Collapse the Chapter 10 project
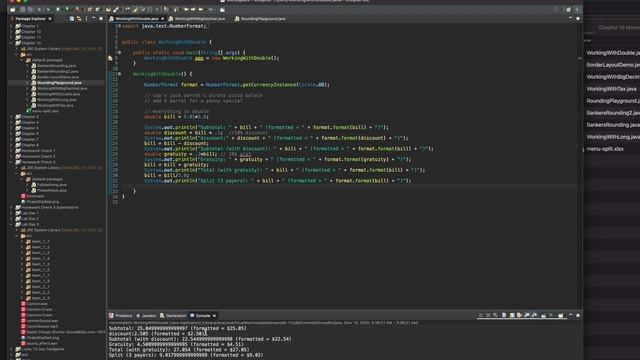640x360 pixels. (x=11, y=43)
